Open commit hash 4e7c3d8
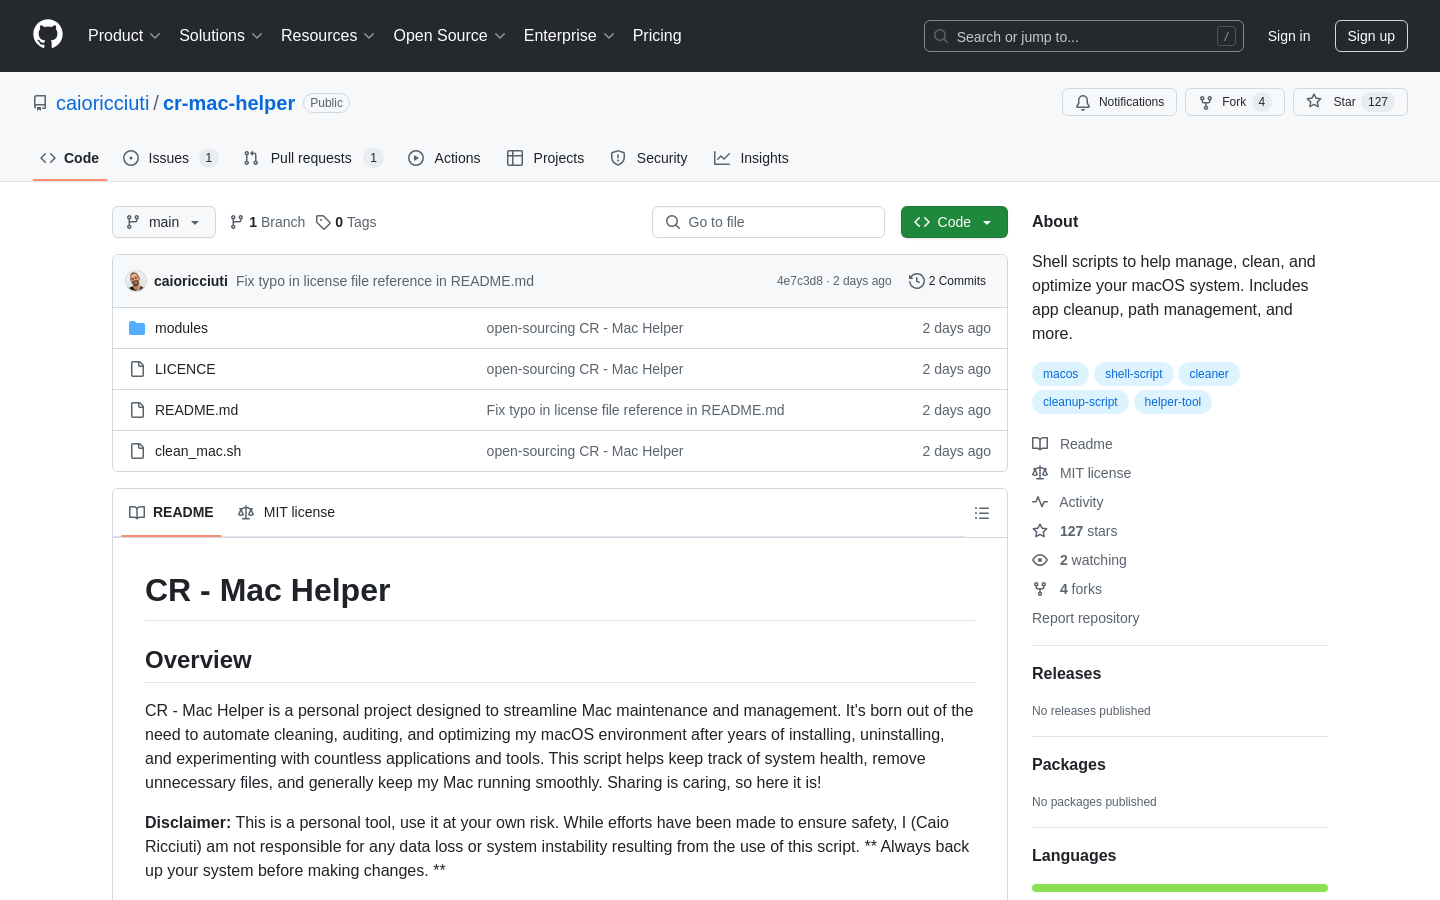Viewport: 1440px width, 900px height. 800,281
